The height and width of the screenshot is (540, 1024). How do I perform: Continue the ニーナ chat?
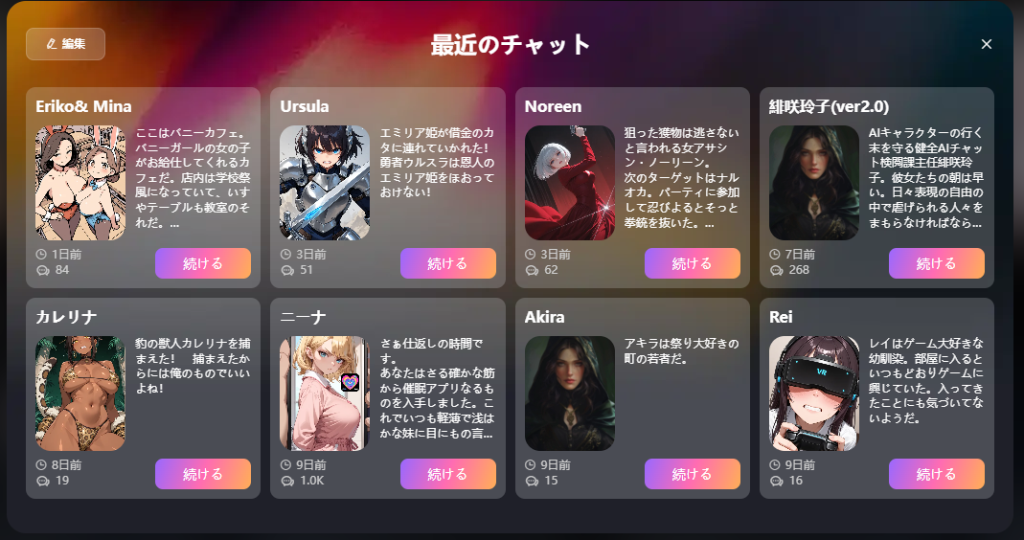coord(448,474)
